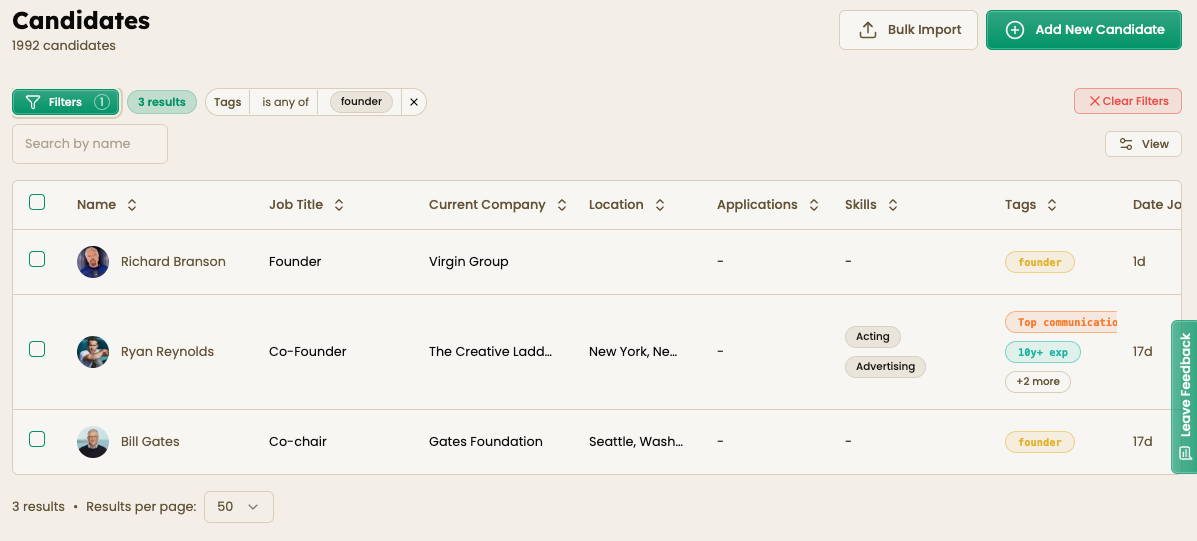Sort by Job Title column arrows

(339, 205)
